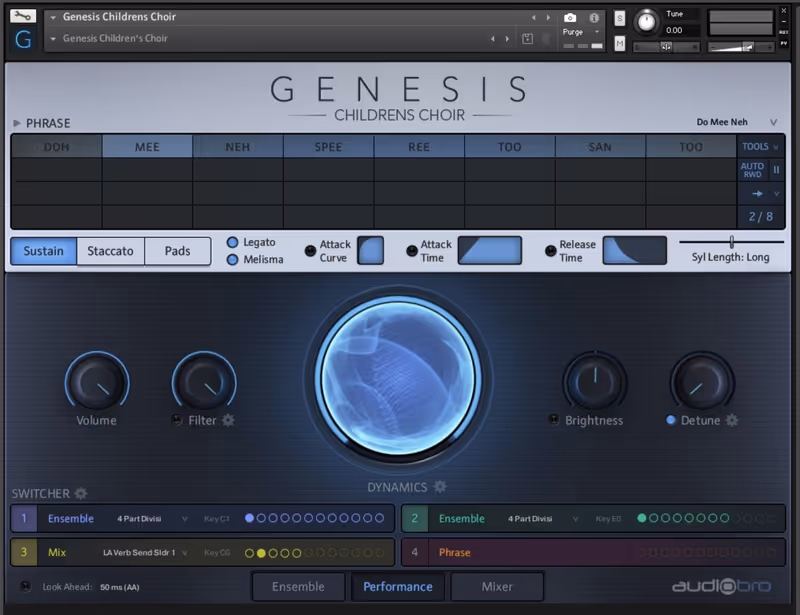Viewport: 800px width, 615px height.
Task: Open the Dynamics settings gear
Action: (x=438, y=487)
